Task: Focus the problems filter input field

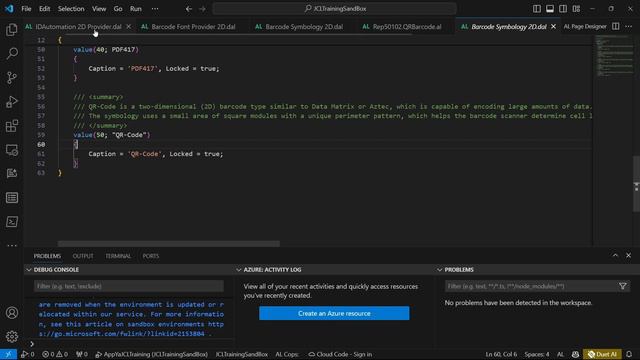Action: (531, 286)
